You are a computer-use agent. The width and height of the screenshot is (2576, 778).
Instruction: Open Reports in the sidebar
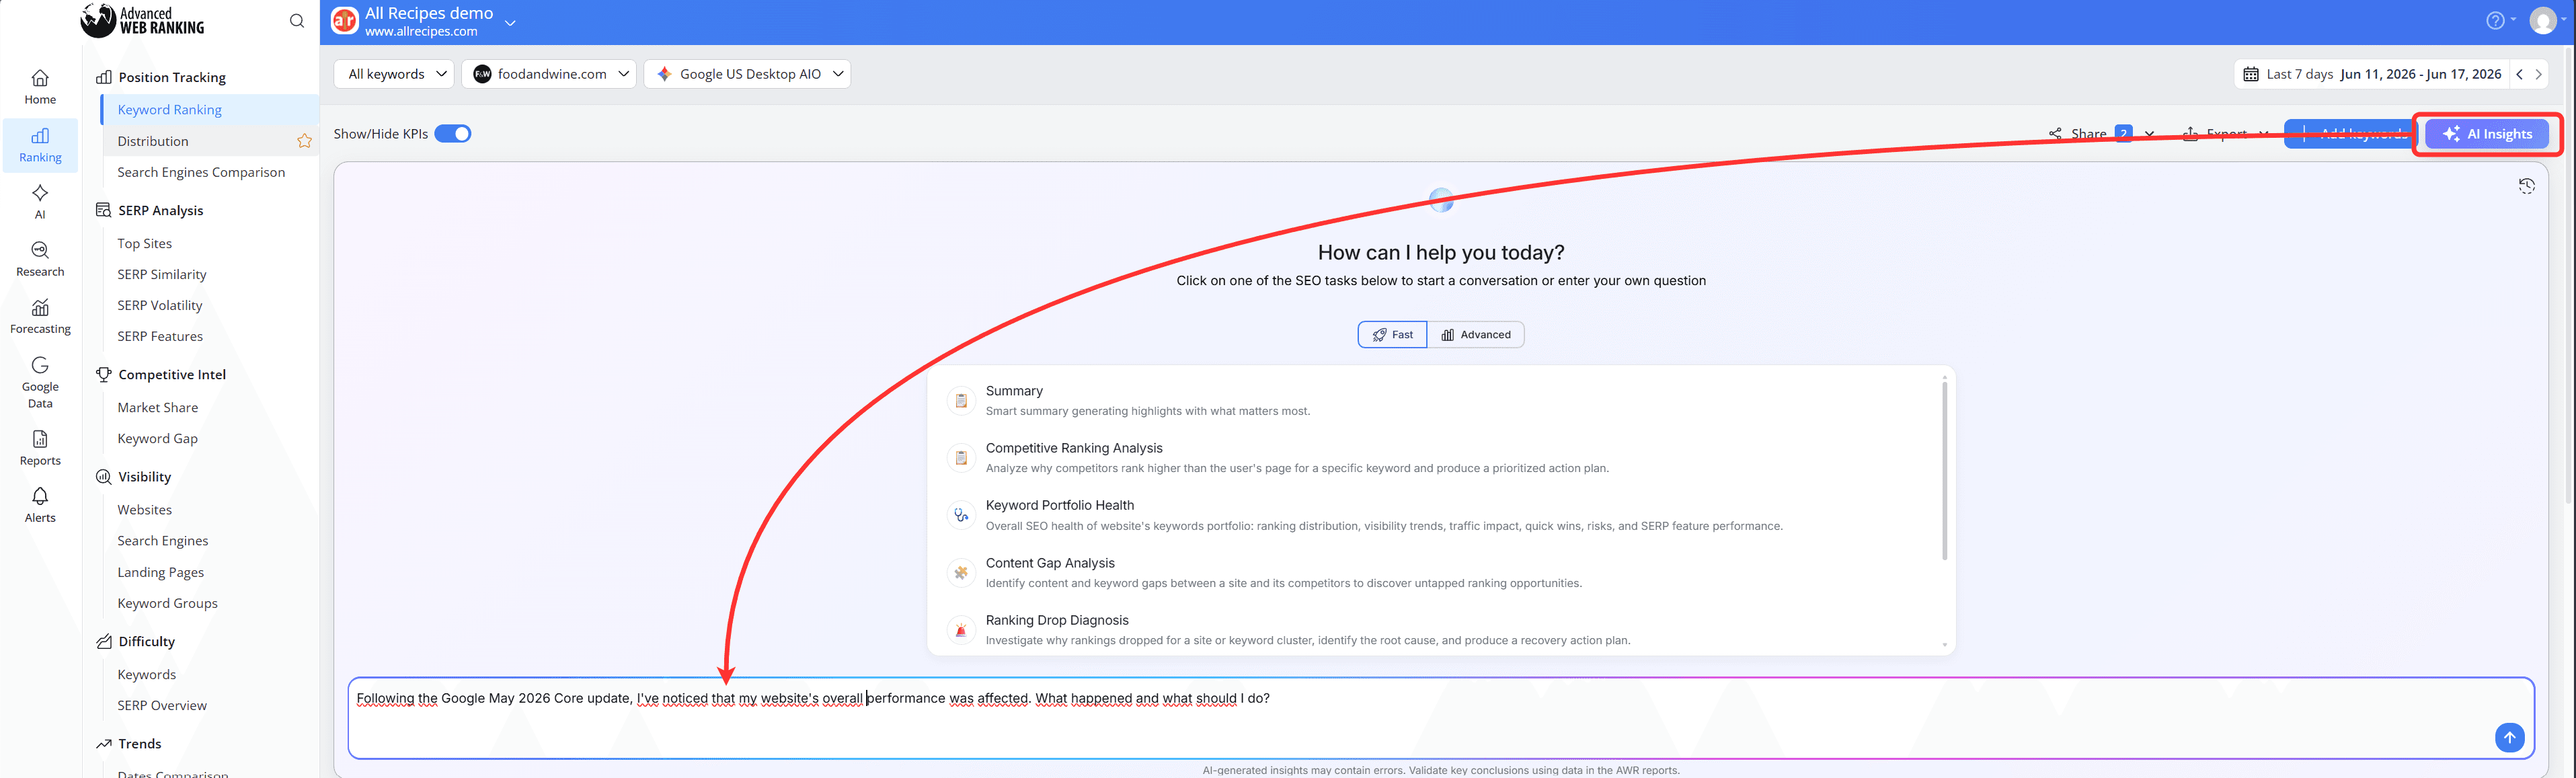(40, 448)
